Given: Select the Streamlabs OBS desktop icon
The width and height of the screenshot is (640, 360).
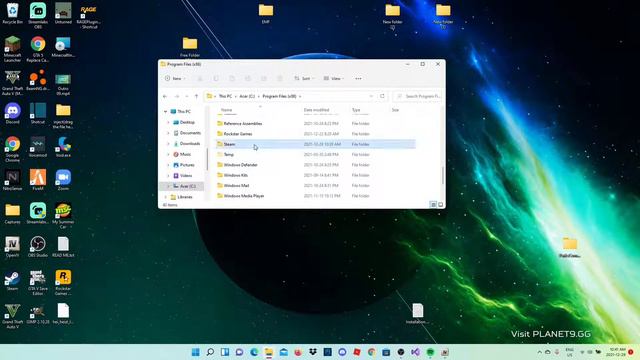Looking at the screenshot, I should click(38, 16).
